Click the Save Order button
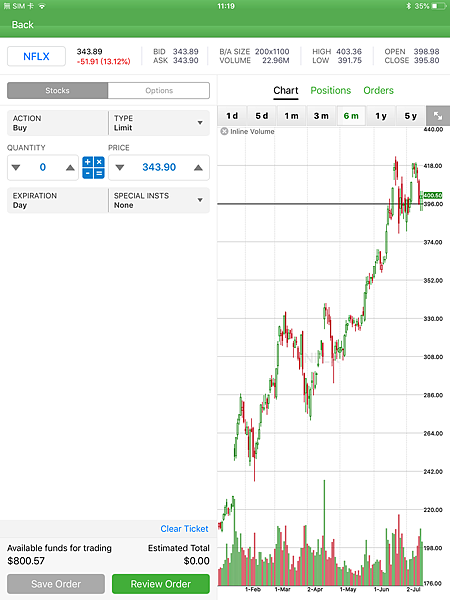This screenshot has height=600, width=450. point(56,584)
